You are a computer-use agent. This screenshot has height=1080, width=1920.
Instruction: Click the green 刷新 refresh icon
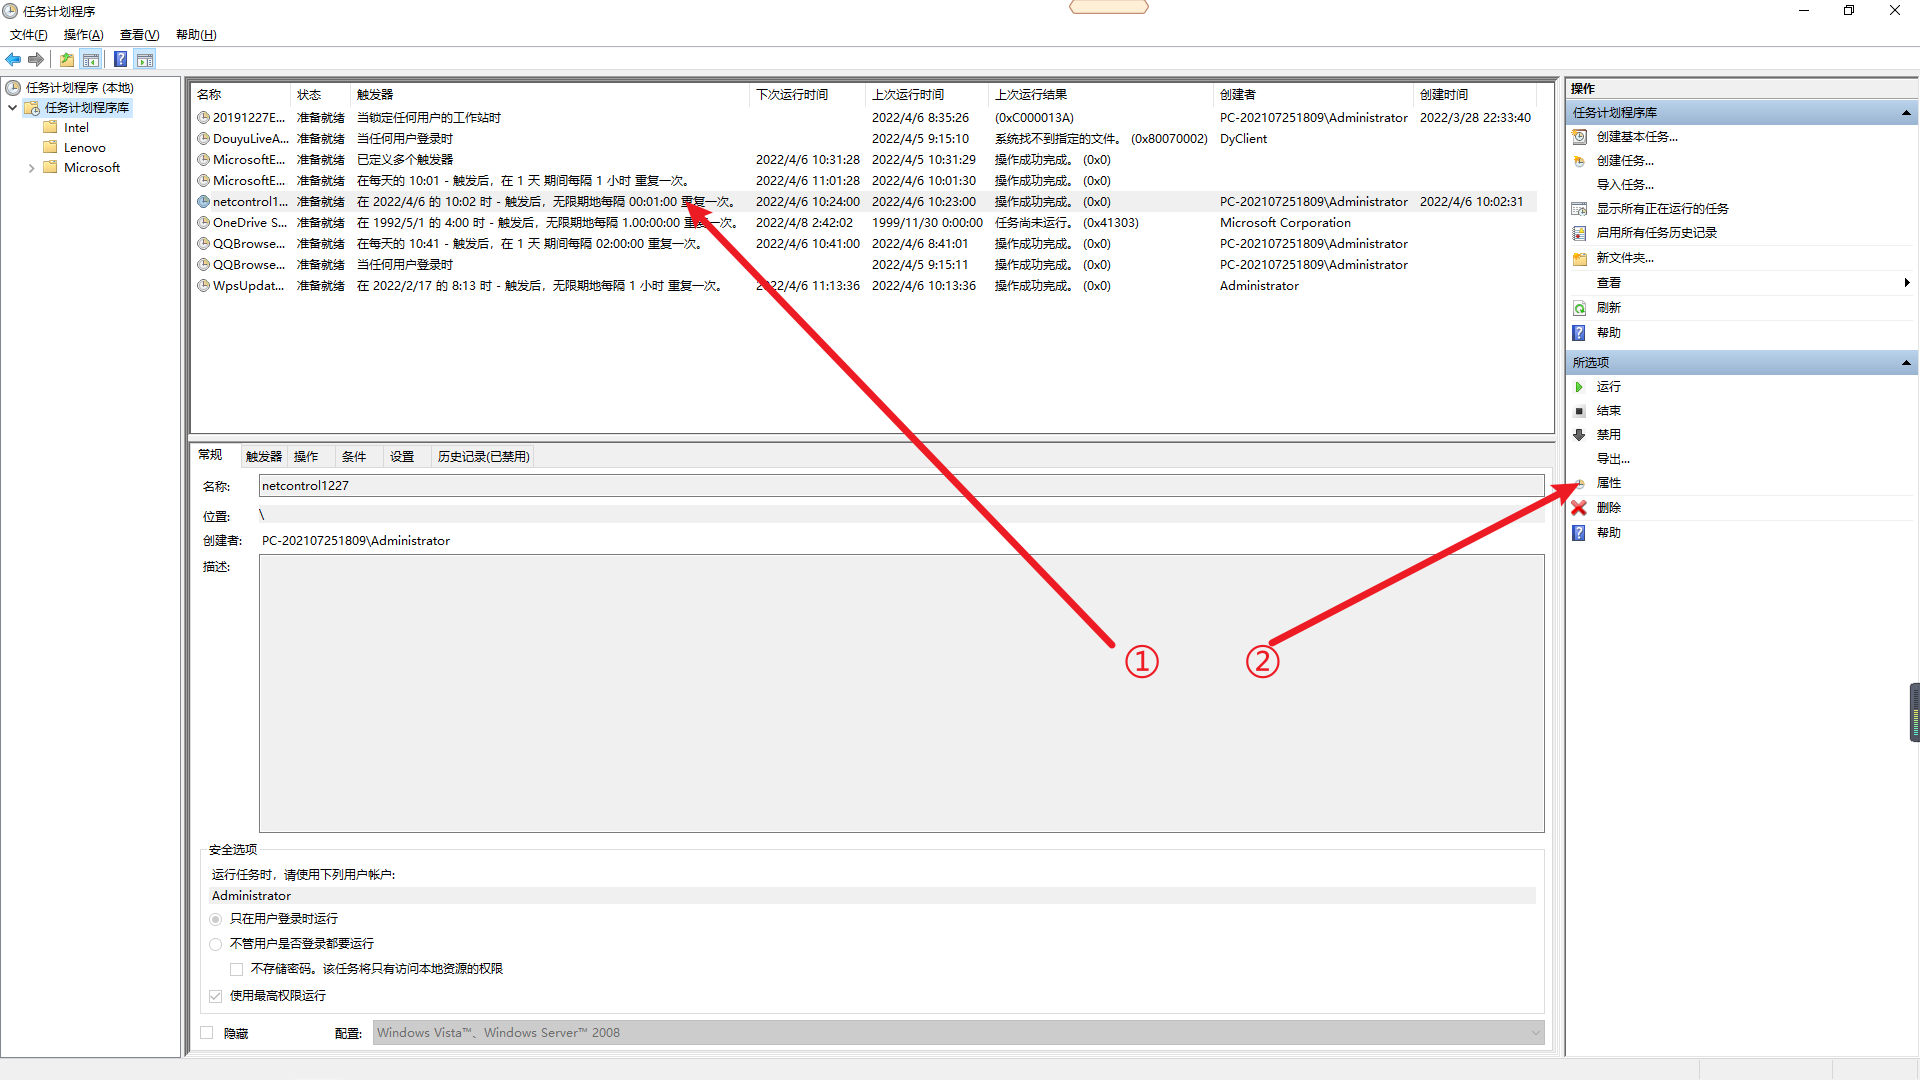(1580, 308)
